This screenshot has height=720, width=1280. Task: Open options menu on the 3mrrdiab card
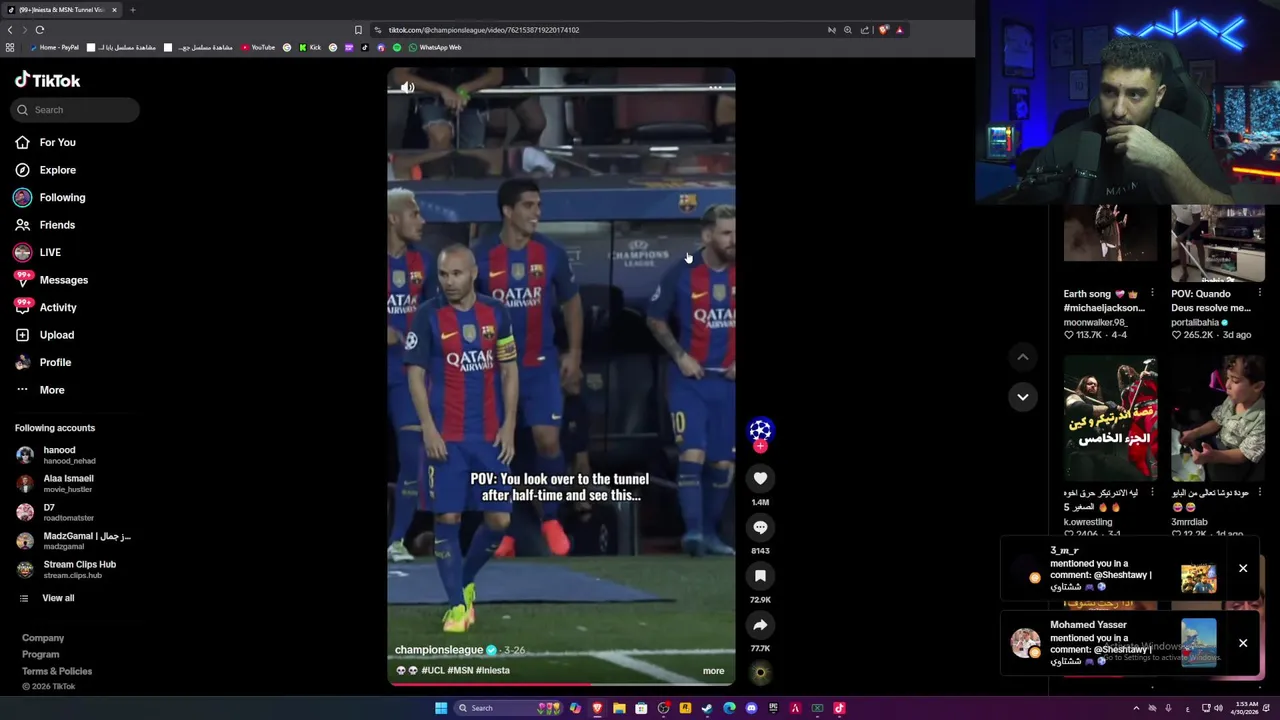[1260, 493]
